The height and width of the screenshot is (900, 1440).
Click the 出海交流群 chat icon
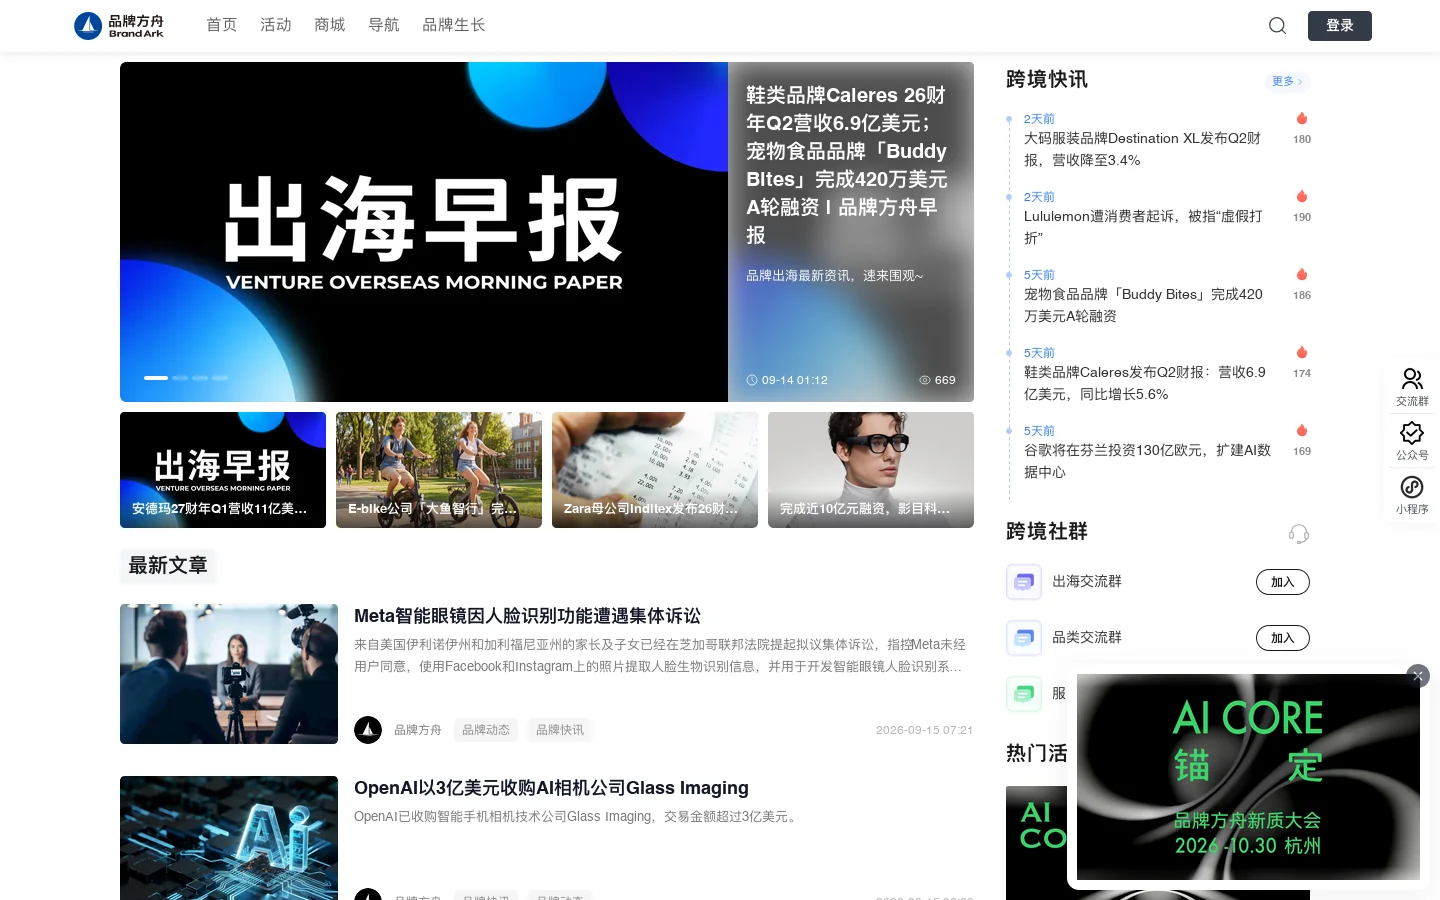(x=1023, y=582)
